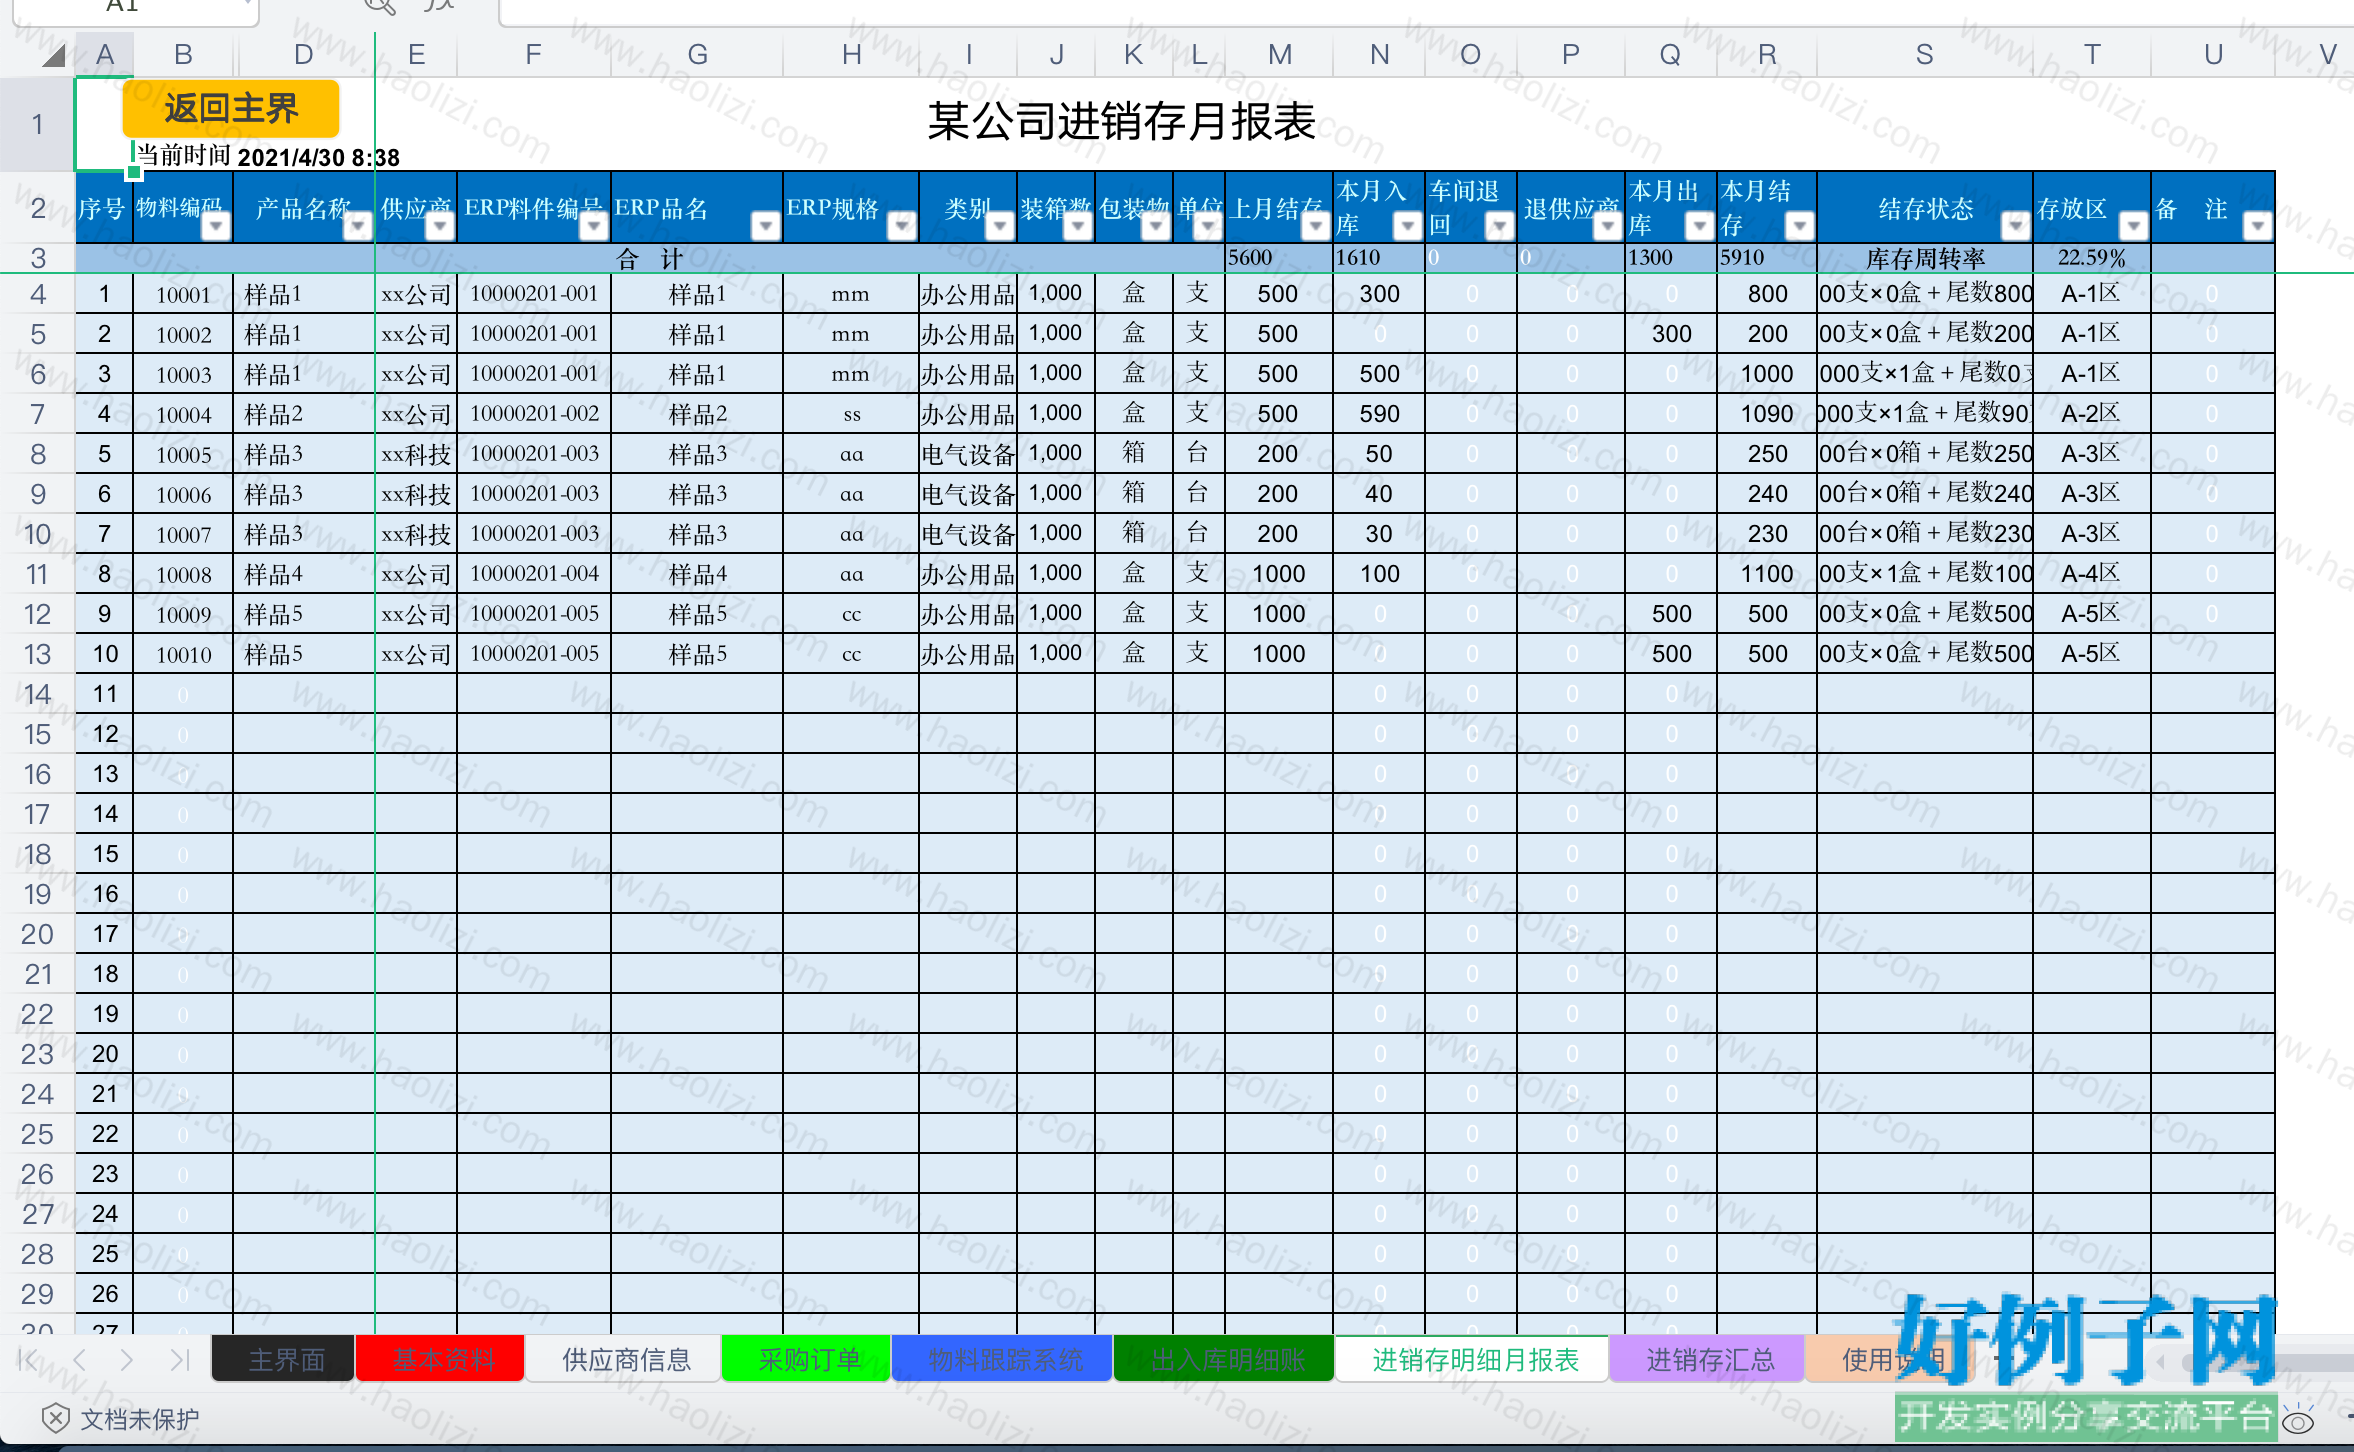Switch to the 进销存汇总 sheet tab
This screenshot has width=2354, height=1452.
[1709, 1359]
